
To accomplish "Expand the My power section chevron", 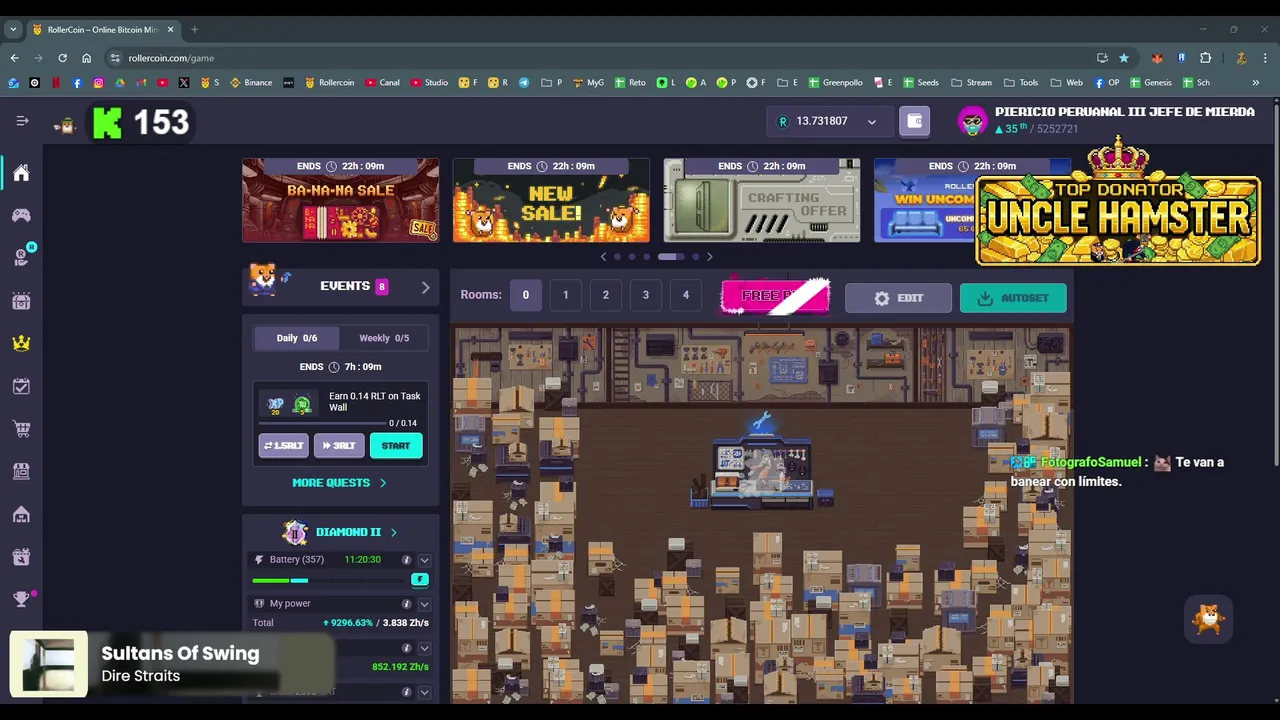I will (x=424, y=604).
